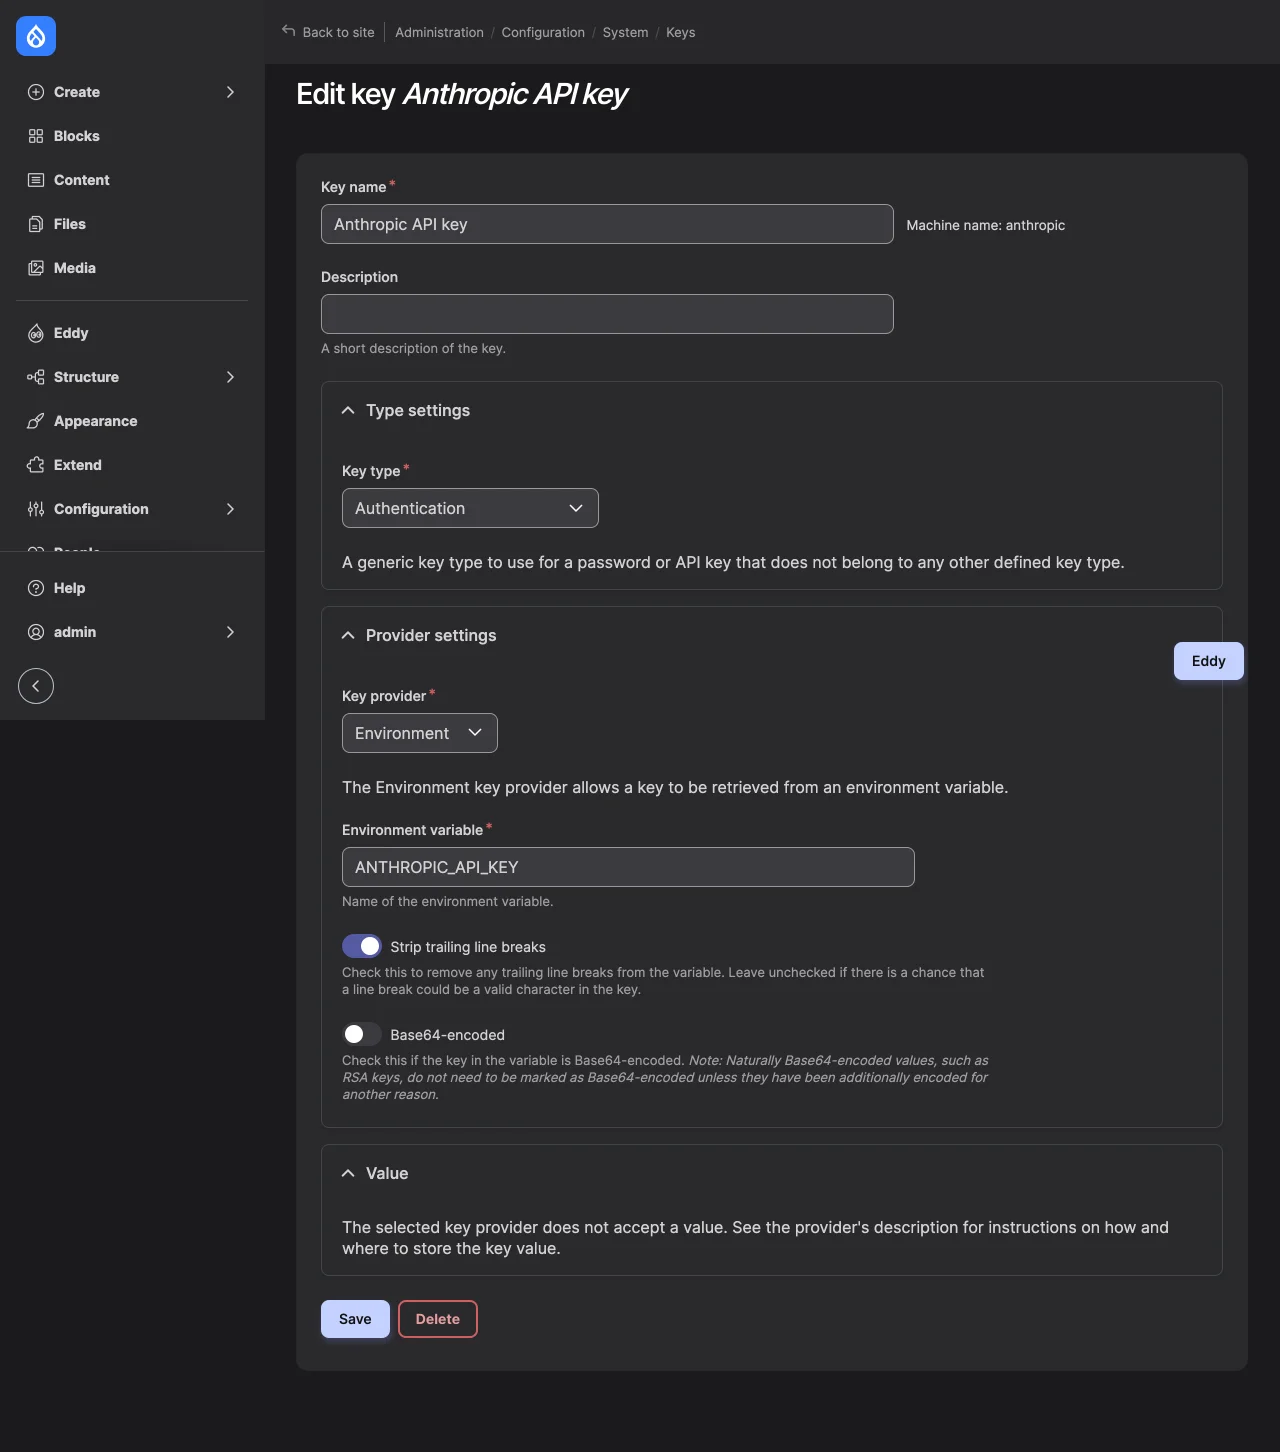The image size is (1280, 1452).
Task: Collapse the Provider settings section
Action: [348, 635]
